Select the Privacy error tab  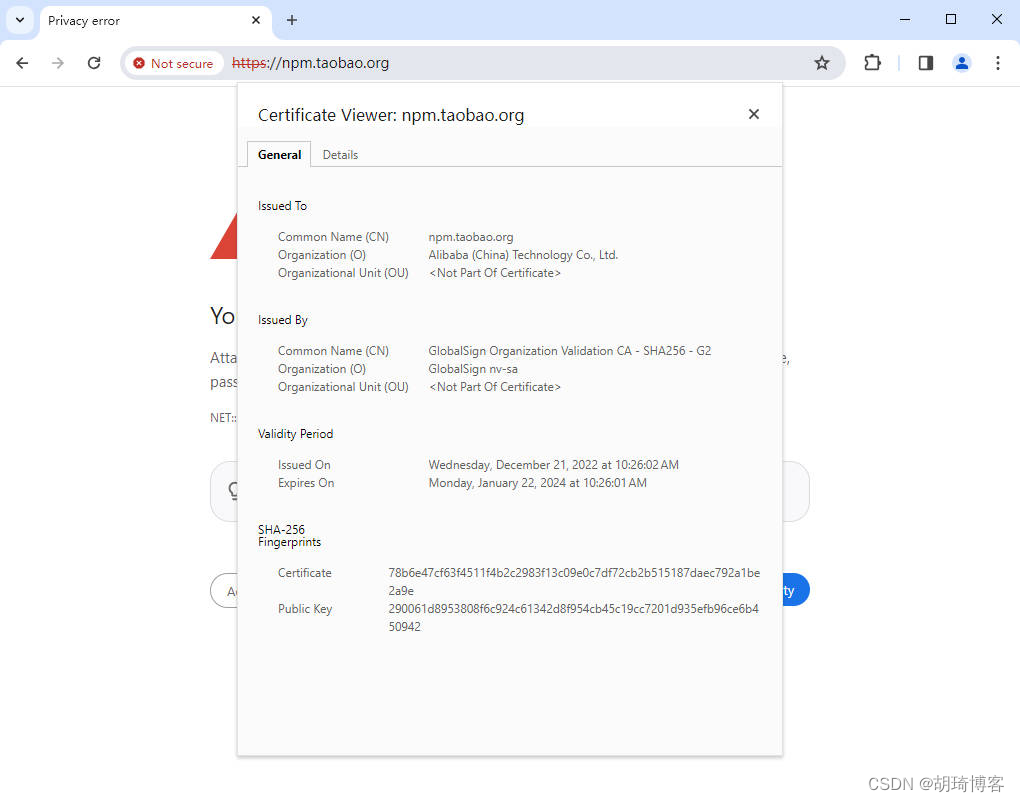pyautogui.click(x=155, y=21)
